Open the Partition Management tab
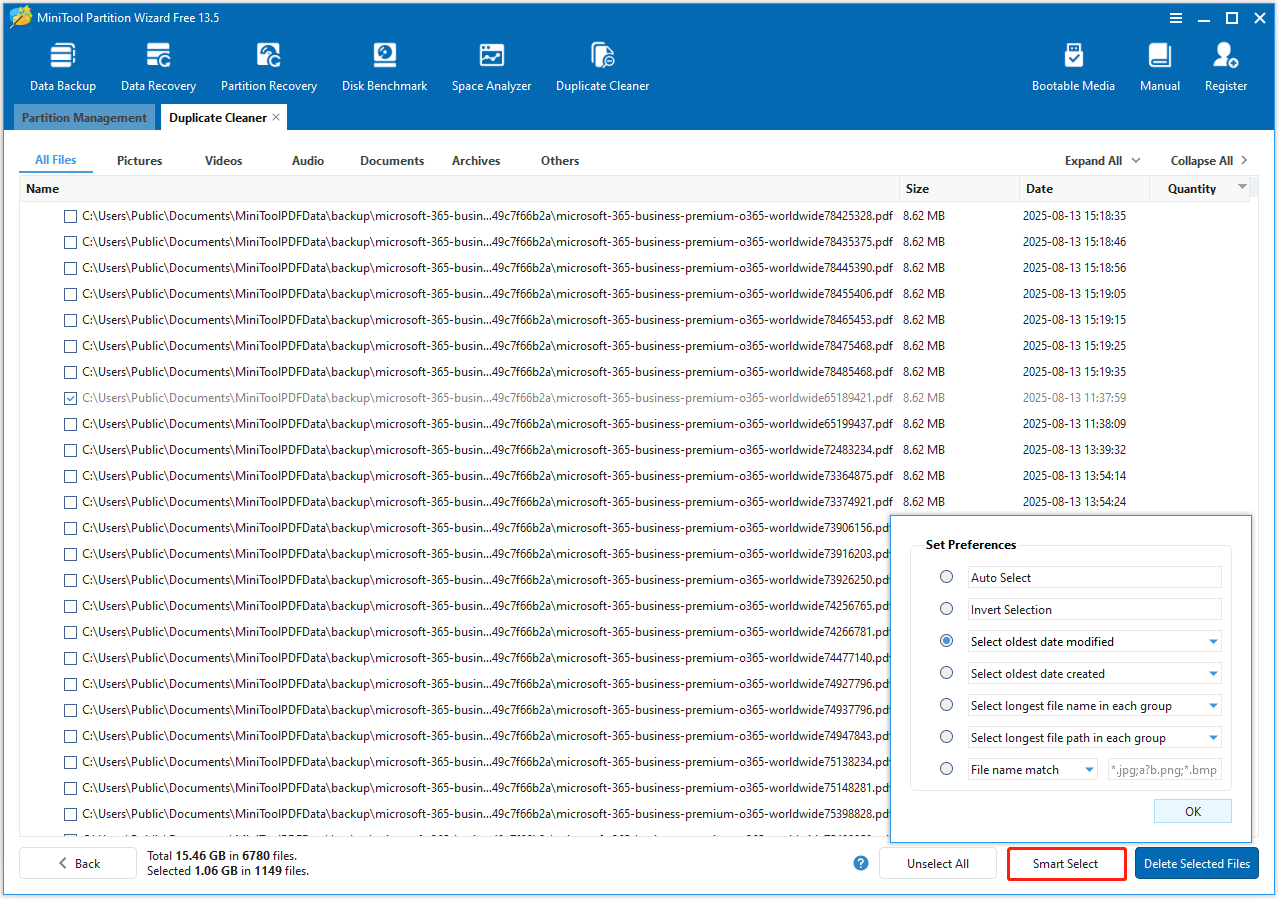The image size is (1279, 900). (x=84, y=117)
